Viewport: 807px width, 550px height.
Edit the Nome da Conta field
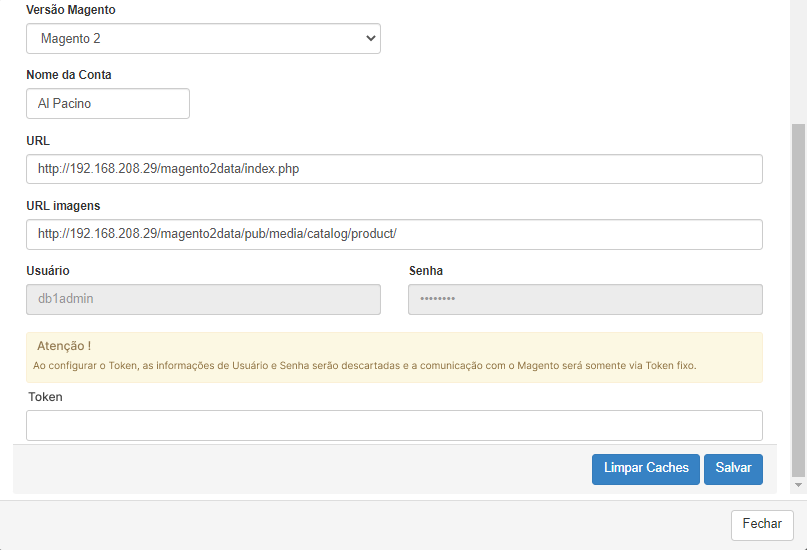click(108, 103)
